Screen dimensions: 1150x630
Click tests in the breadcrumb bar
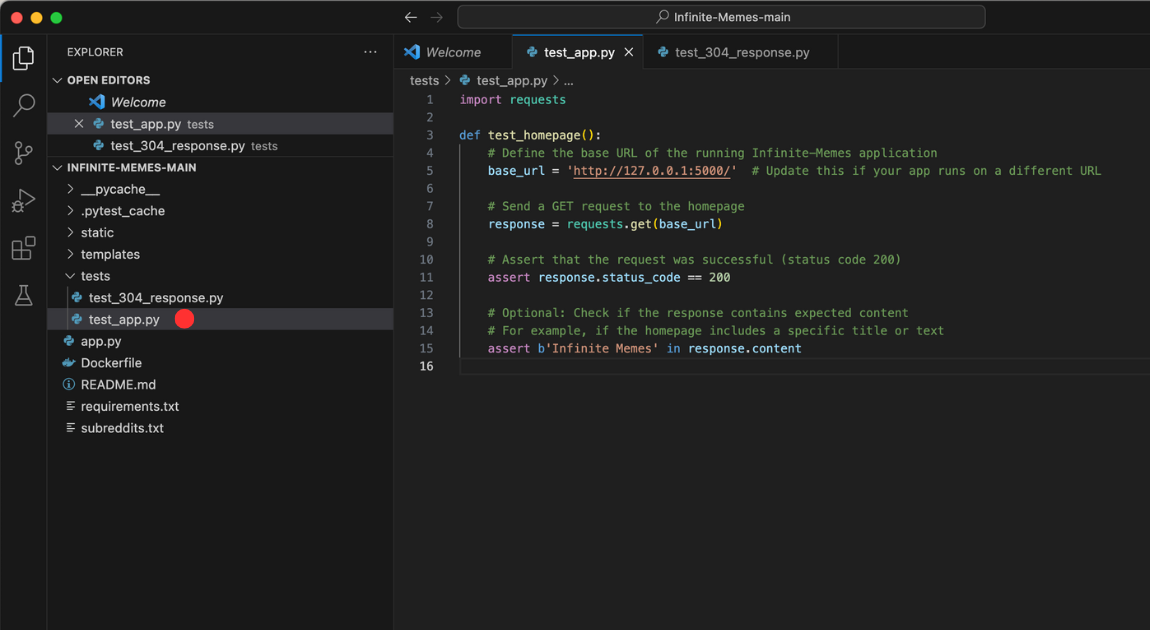tap(423, 79)
